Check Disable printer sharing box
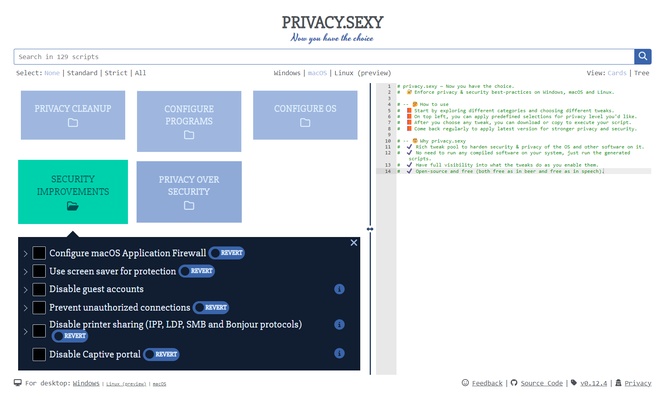The height and width of the screenshot is (400, 665). [39, 331]
